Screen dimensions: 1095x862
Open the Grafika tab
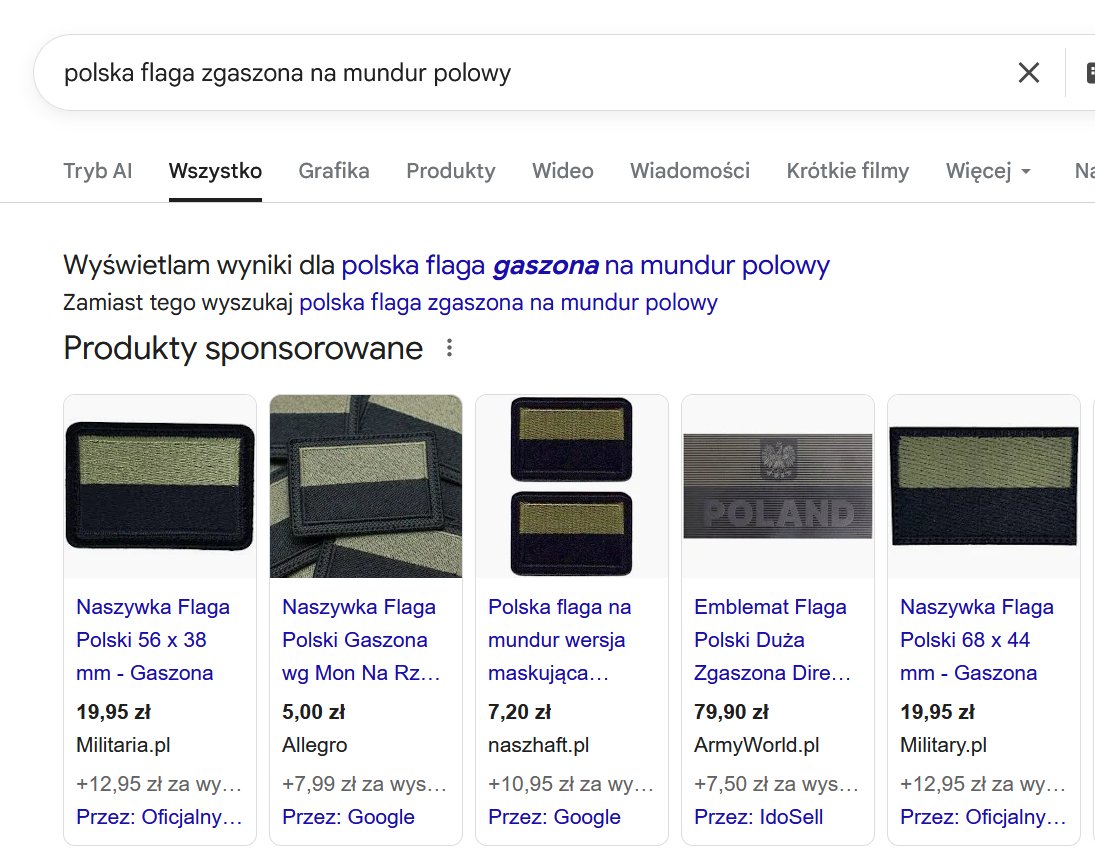tap(334, 170)
